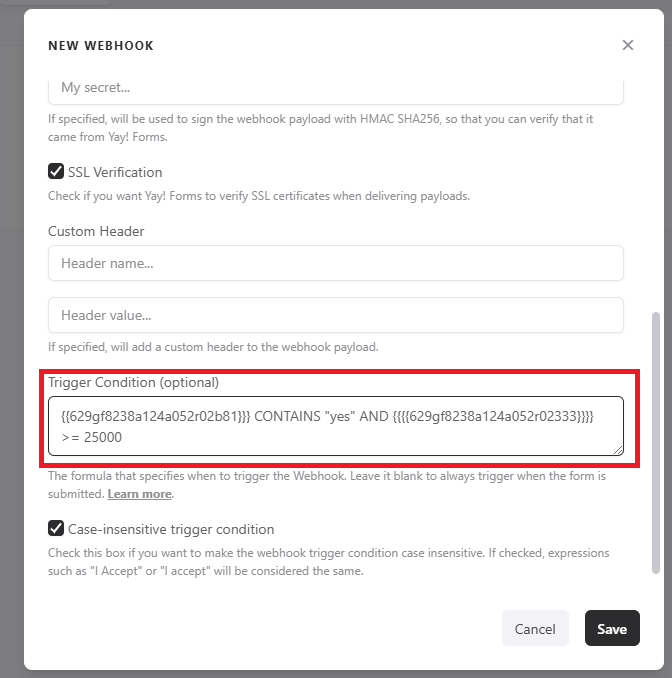Click the 'Trigger Condition (optional)' label
Viewport: 672px width, 678px height.
point(133,382)
